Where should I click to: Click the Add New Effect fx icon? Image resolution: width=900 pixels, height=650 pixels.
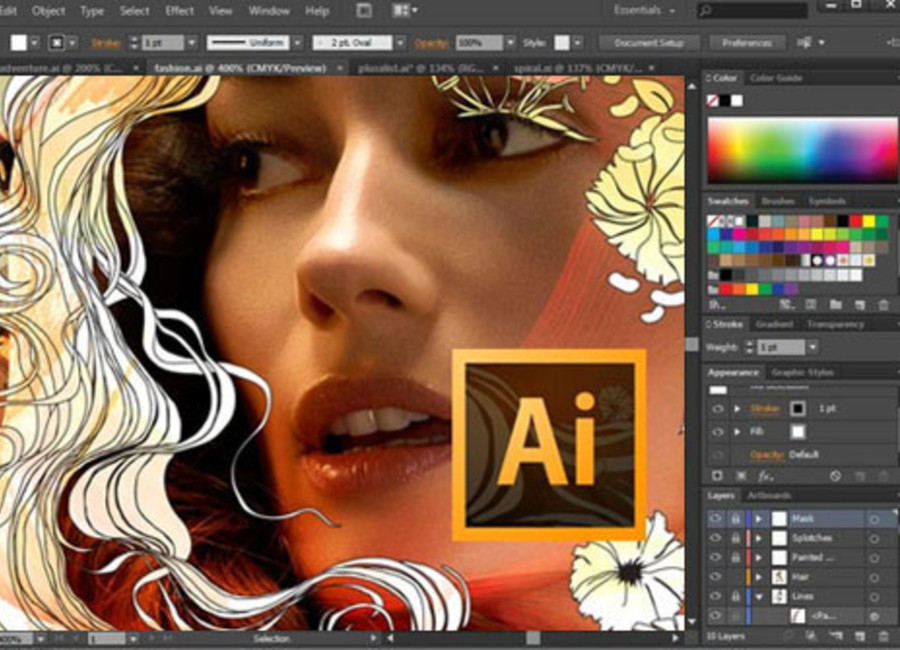pyautogui.click(x=766, y=475)
